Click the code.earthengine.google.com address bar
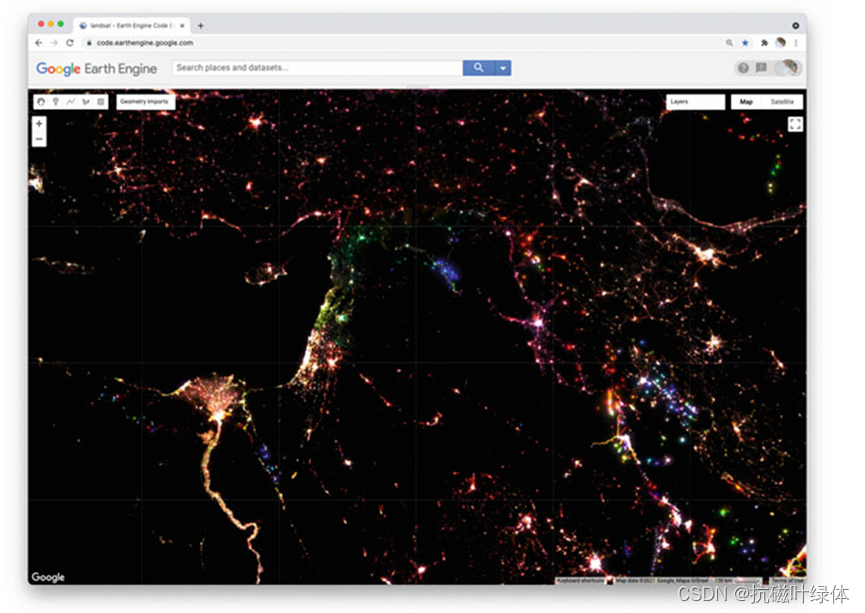 tap(145, 42)
